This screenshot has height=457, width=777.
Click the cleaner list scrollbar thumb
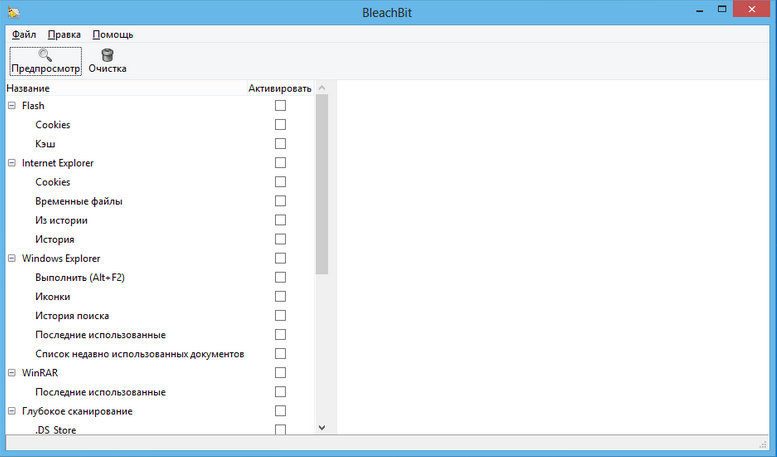(x=322, y=184)
